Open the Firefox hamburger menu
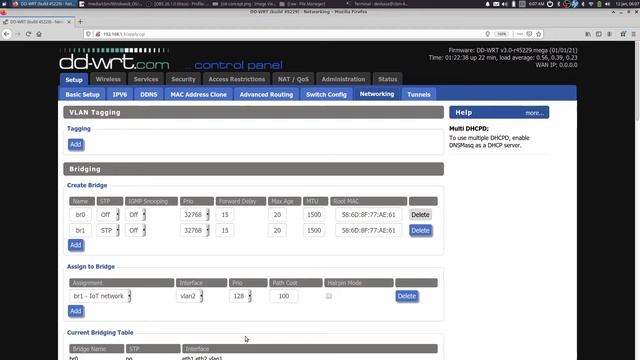The image size is (640, 360). pyautogui.click(x=634, y=34)
